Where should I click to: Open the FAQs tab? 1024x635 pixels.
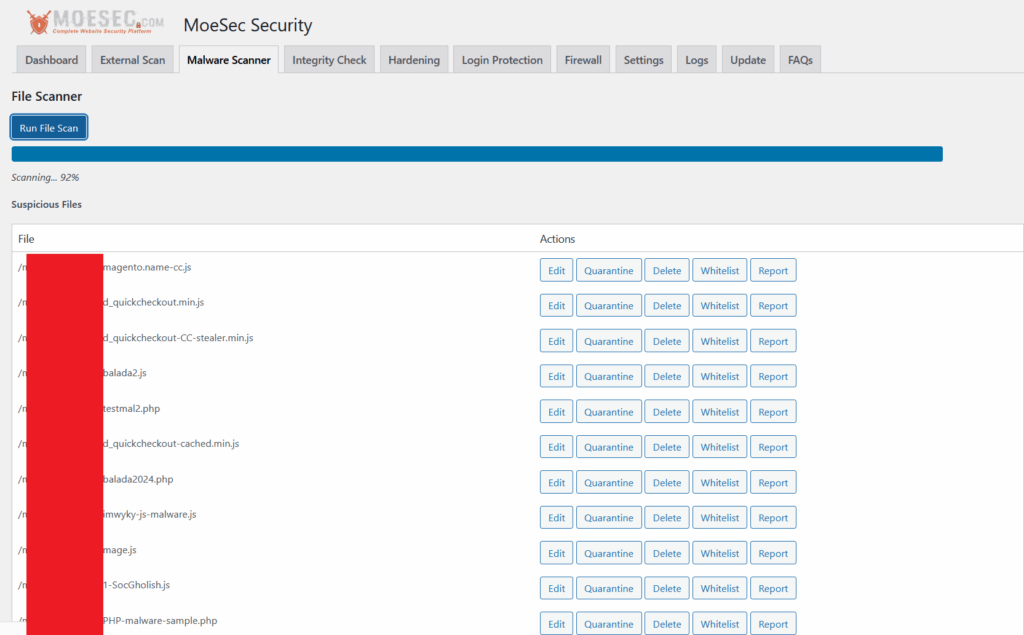[800, 59]
